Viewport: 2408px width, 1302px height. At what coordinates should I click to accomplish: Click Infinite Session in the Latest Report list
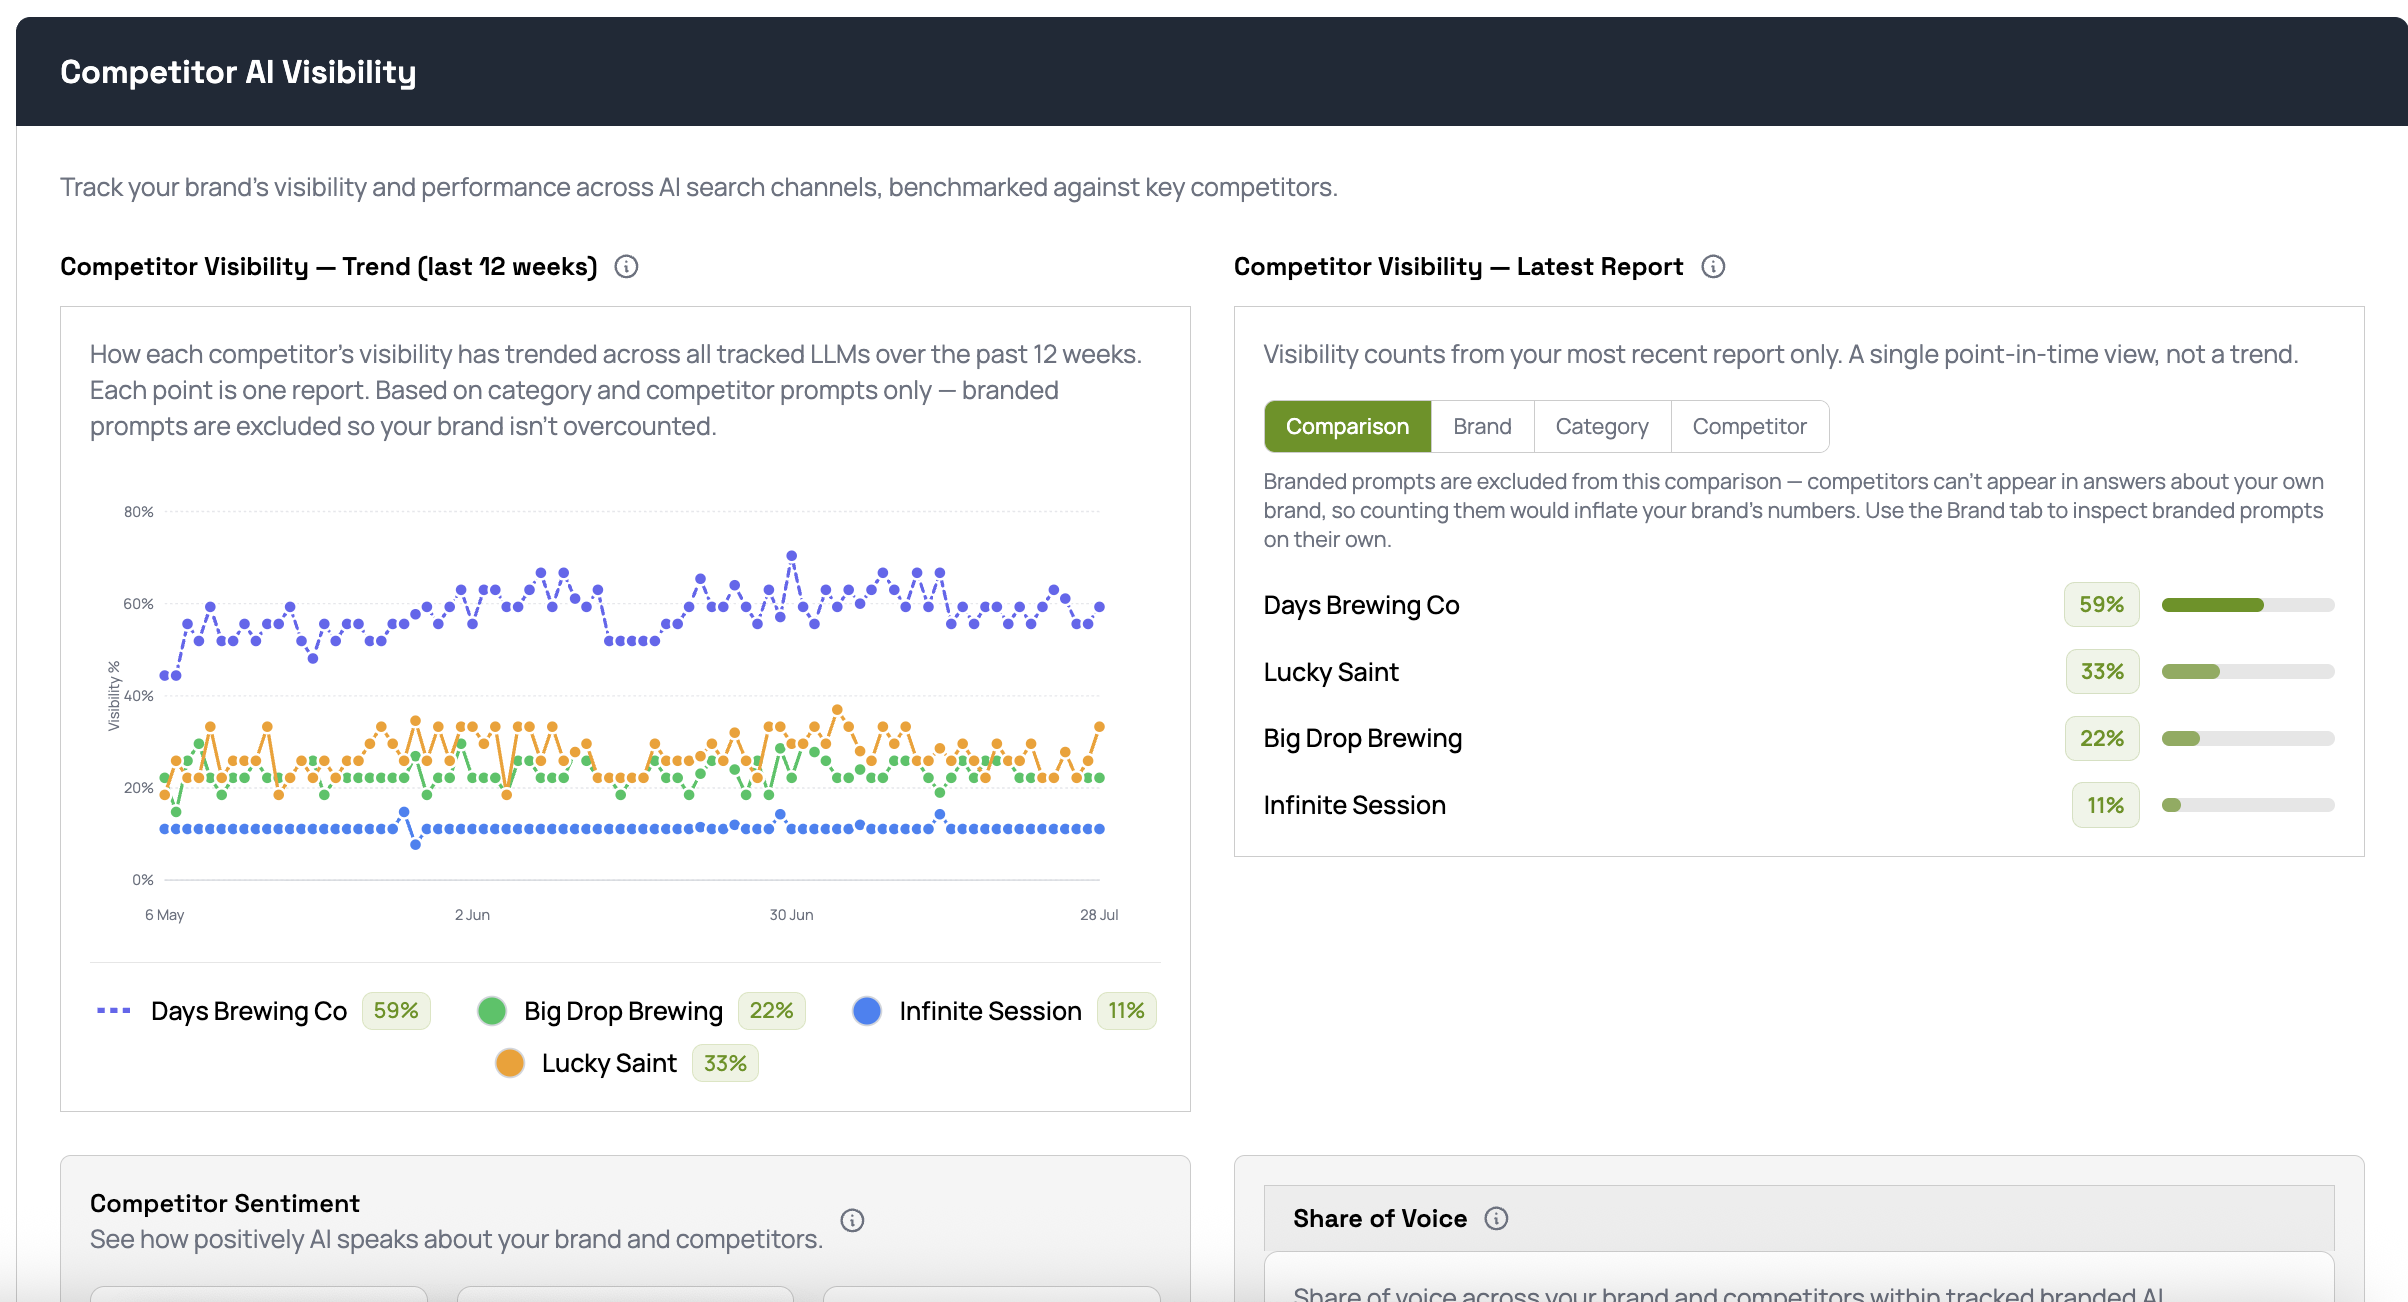click(1355, 805)
